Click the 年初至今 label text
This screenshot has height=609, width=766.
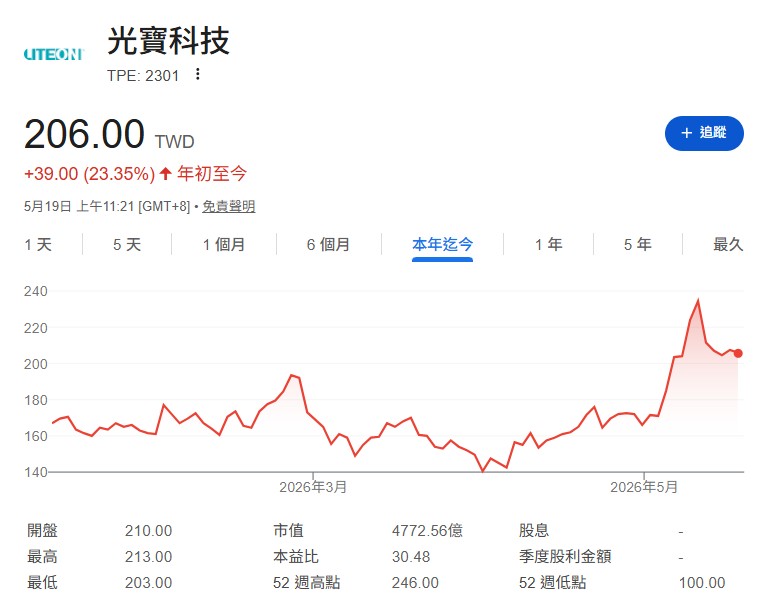coord(212,173)
